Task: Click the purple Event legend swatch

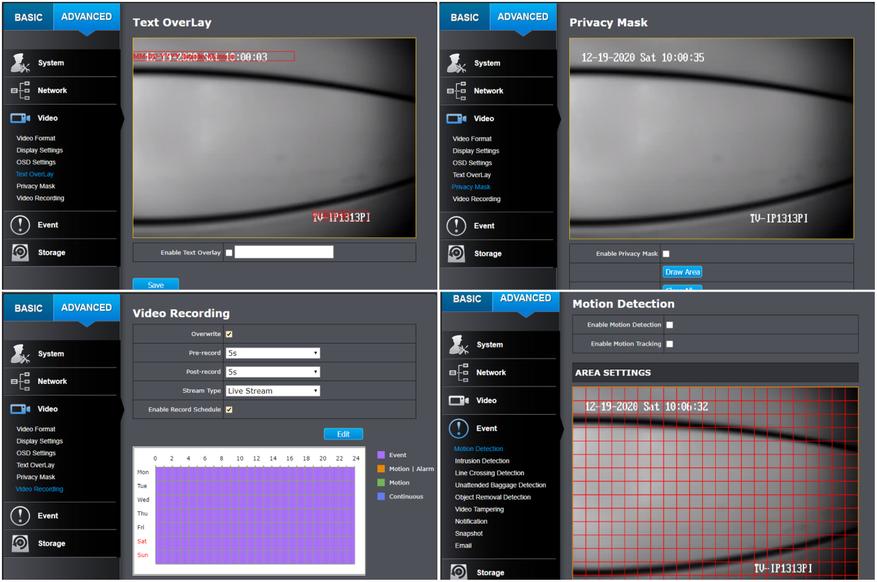Action: point(381,455)
